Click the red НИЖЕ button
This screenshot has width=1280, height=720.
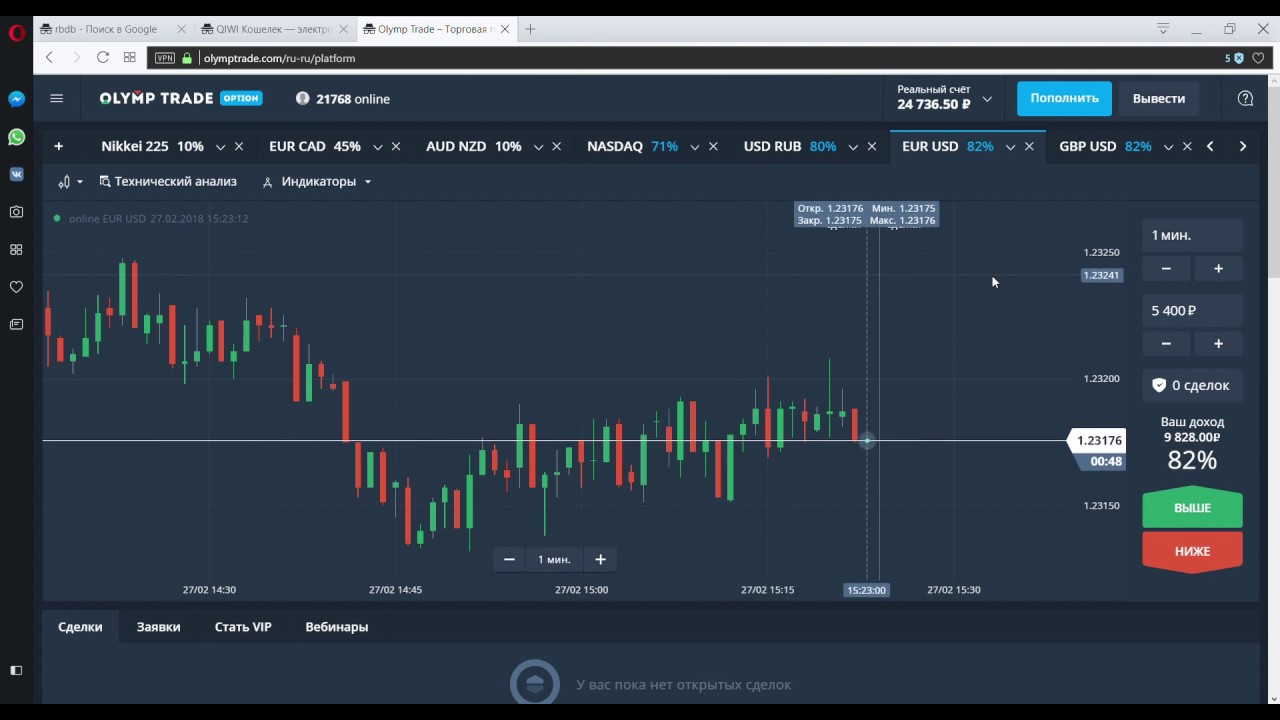(x=1192, y=551)
